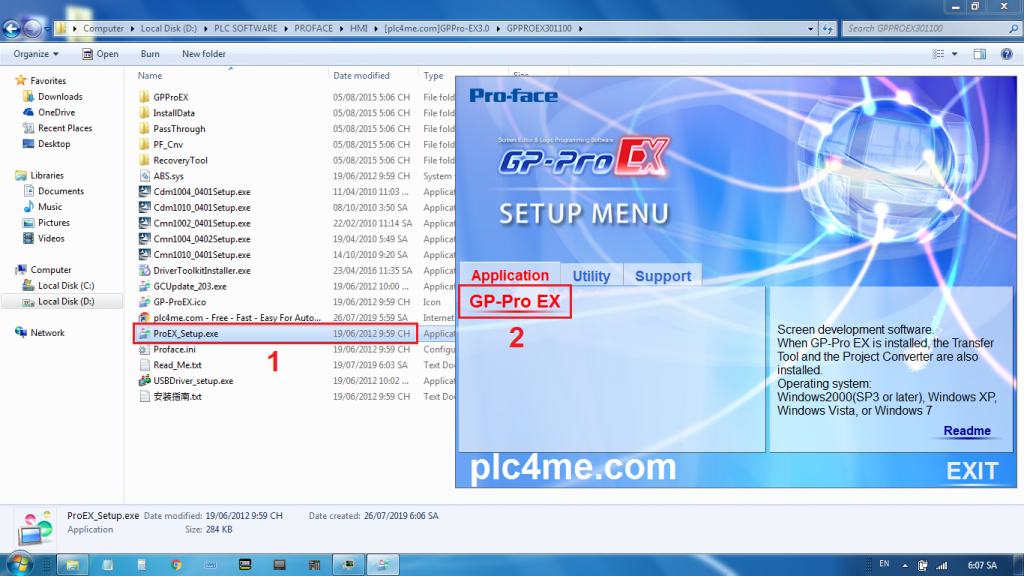The height and width of the screenshot is (576, 1024).
Task: Click GP-Pro EX to start installation
Action: [x=514, y=301]
